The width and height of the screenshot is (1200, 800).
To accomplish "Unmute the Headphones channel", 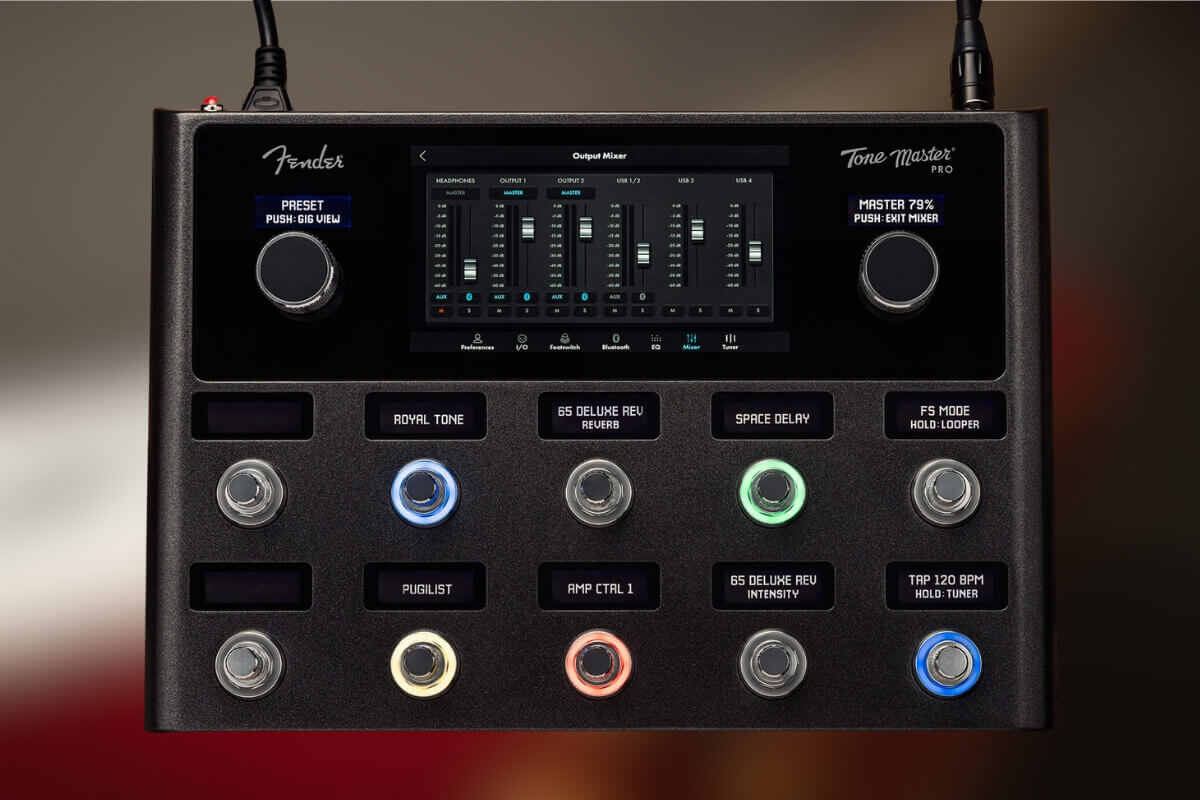I will (x=442, y=310).
